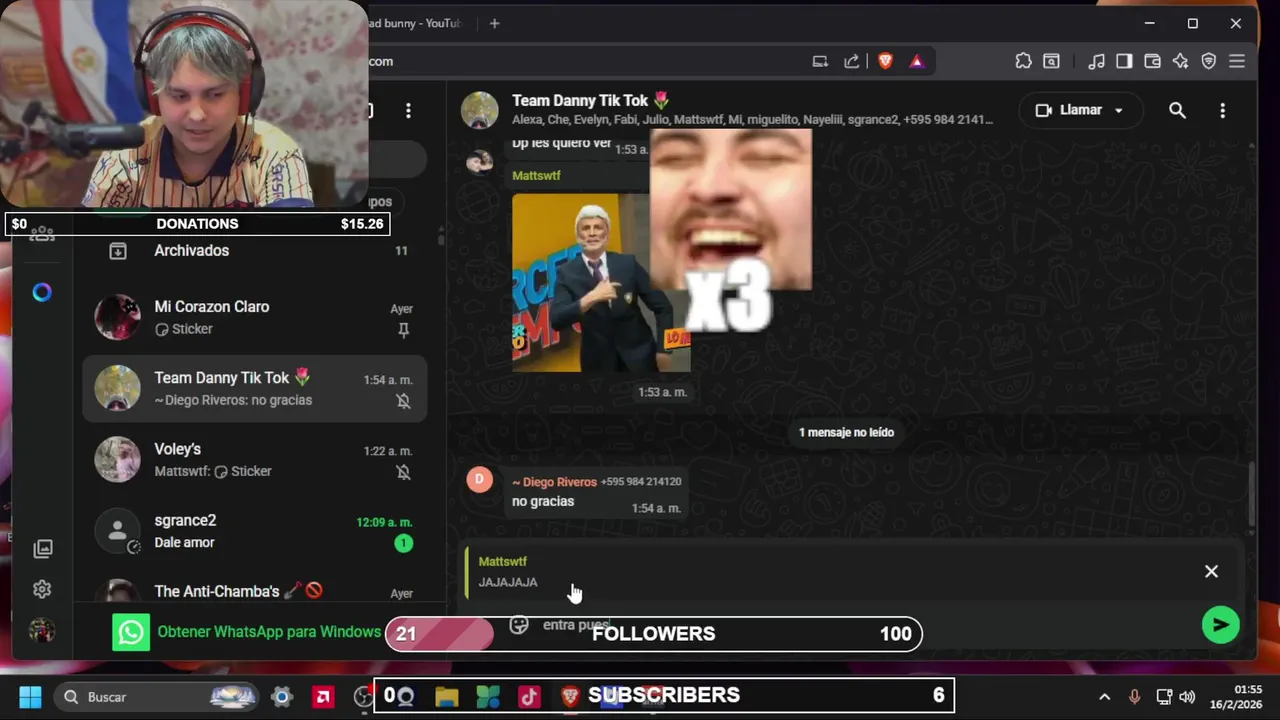Open the WhatsApp logo beside Obtener link
The height and width of the screenshot is (720, 1280).
pyautogui.click(x=131, y=632)
